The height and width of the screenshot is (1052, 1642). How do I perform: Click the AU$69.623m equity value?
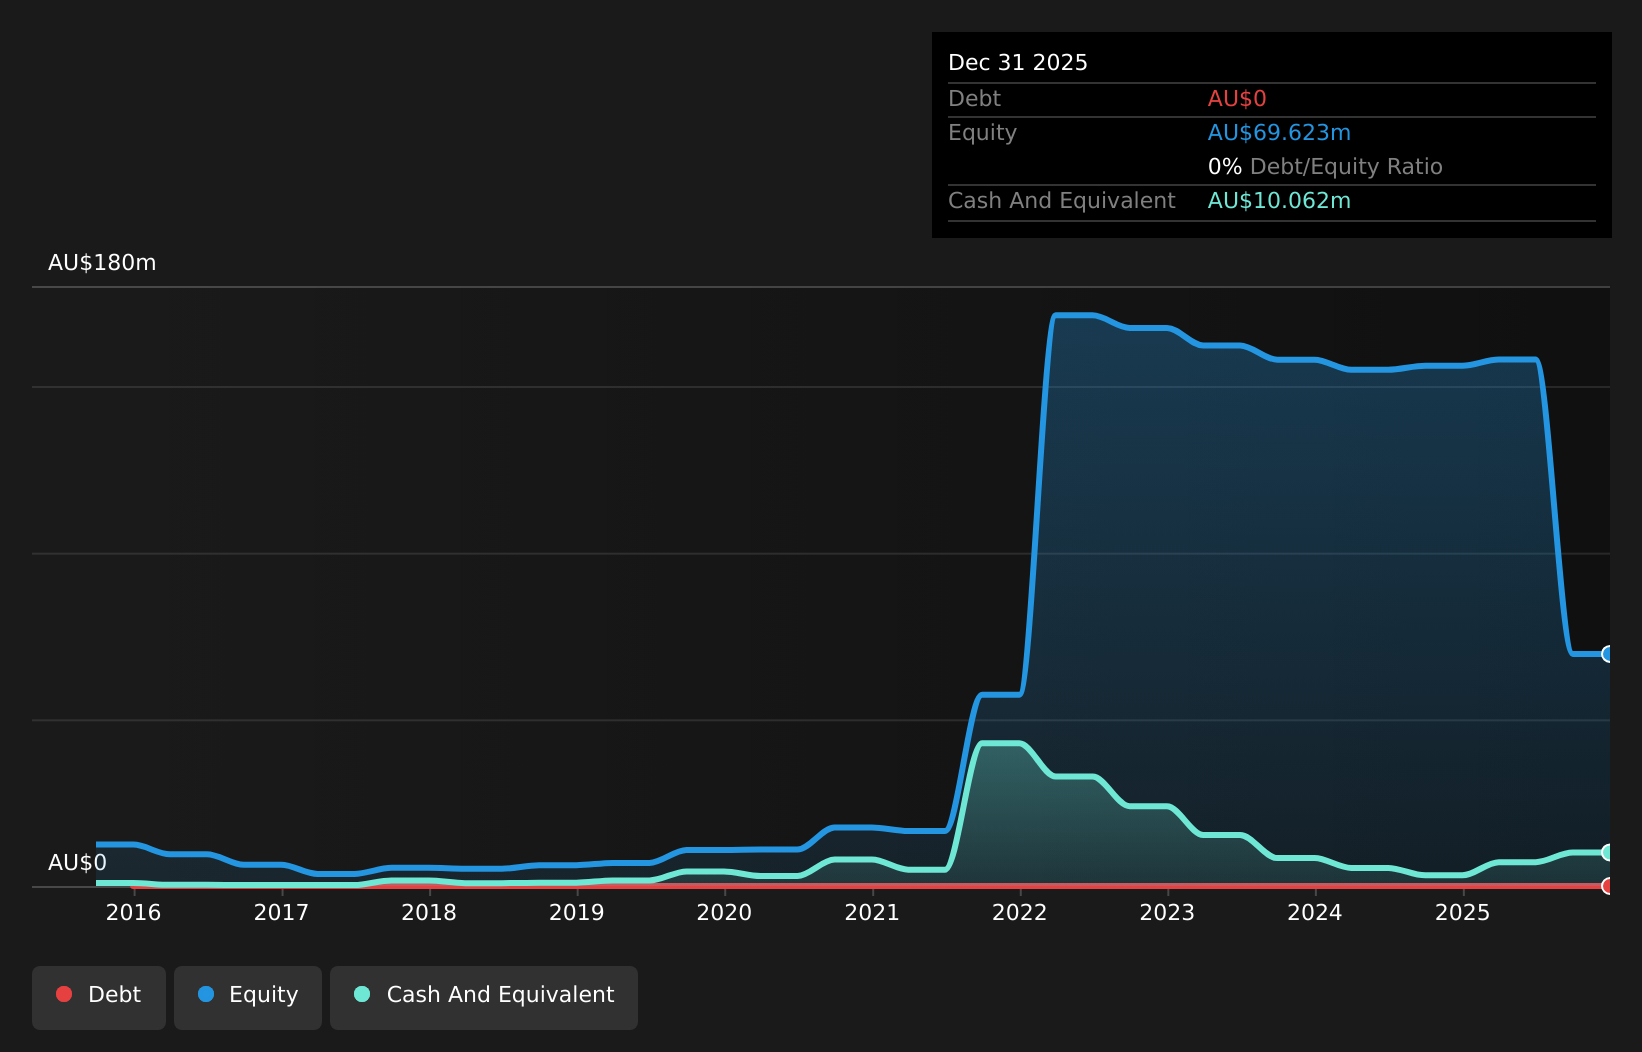[x=1279, y=133]
